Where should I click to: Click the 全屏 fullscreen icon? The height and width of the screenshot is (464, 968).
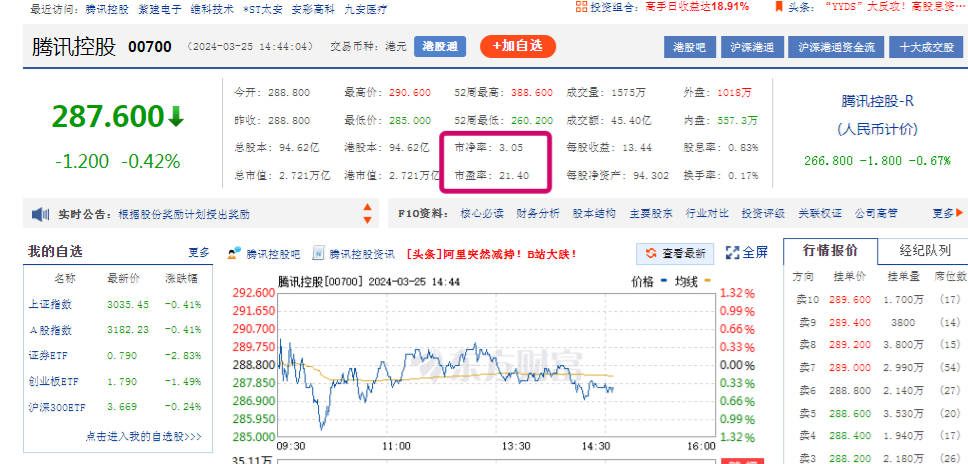(732, 252)
